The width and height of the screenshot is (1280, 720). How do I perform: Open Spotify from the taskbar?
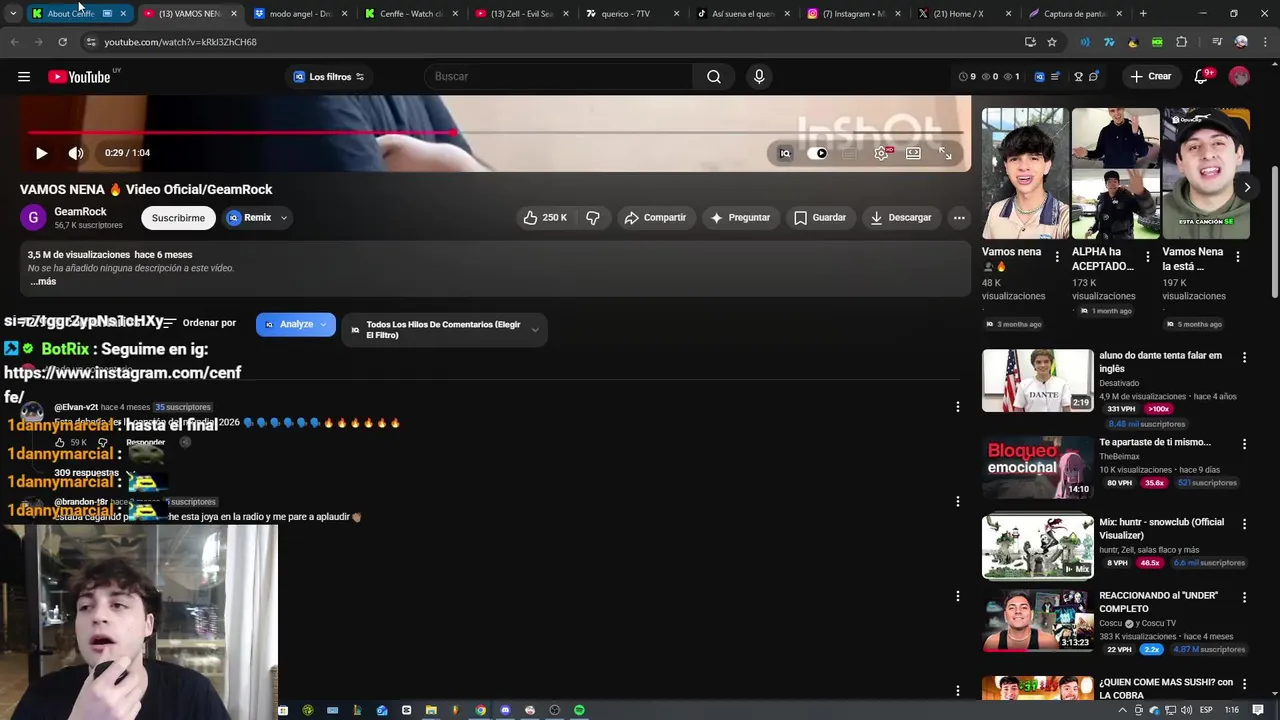click(579, 710)
